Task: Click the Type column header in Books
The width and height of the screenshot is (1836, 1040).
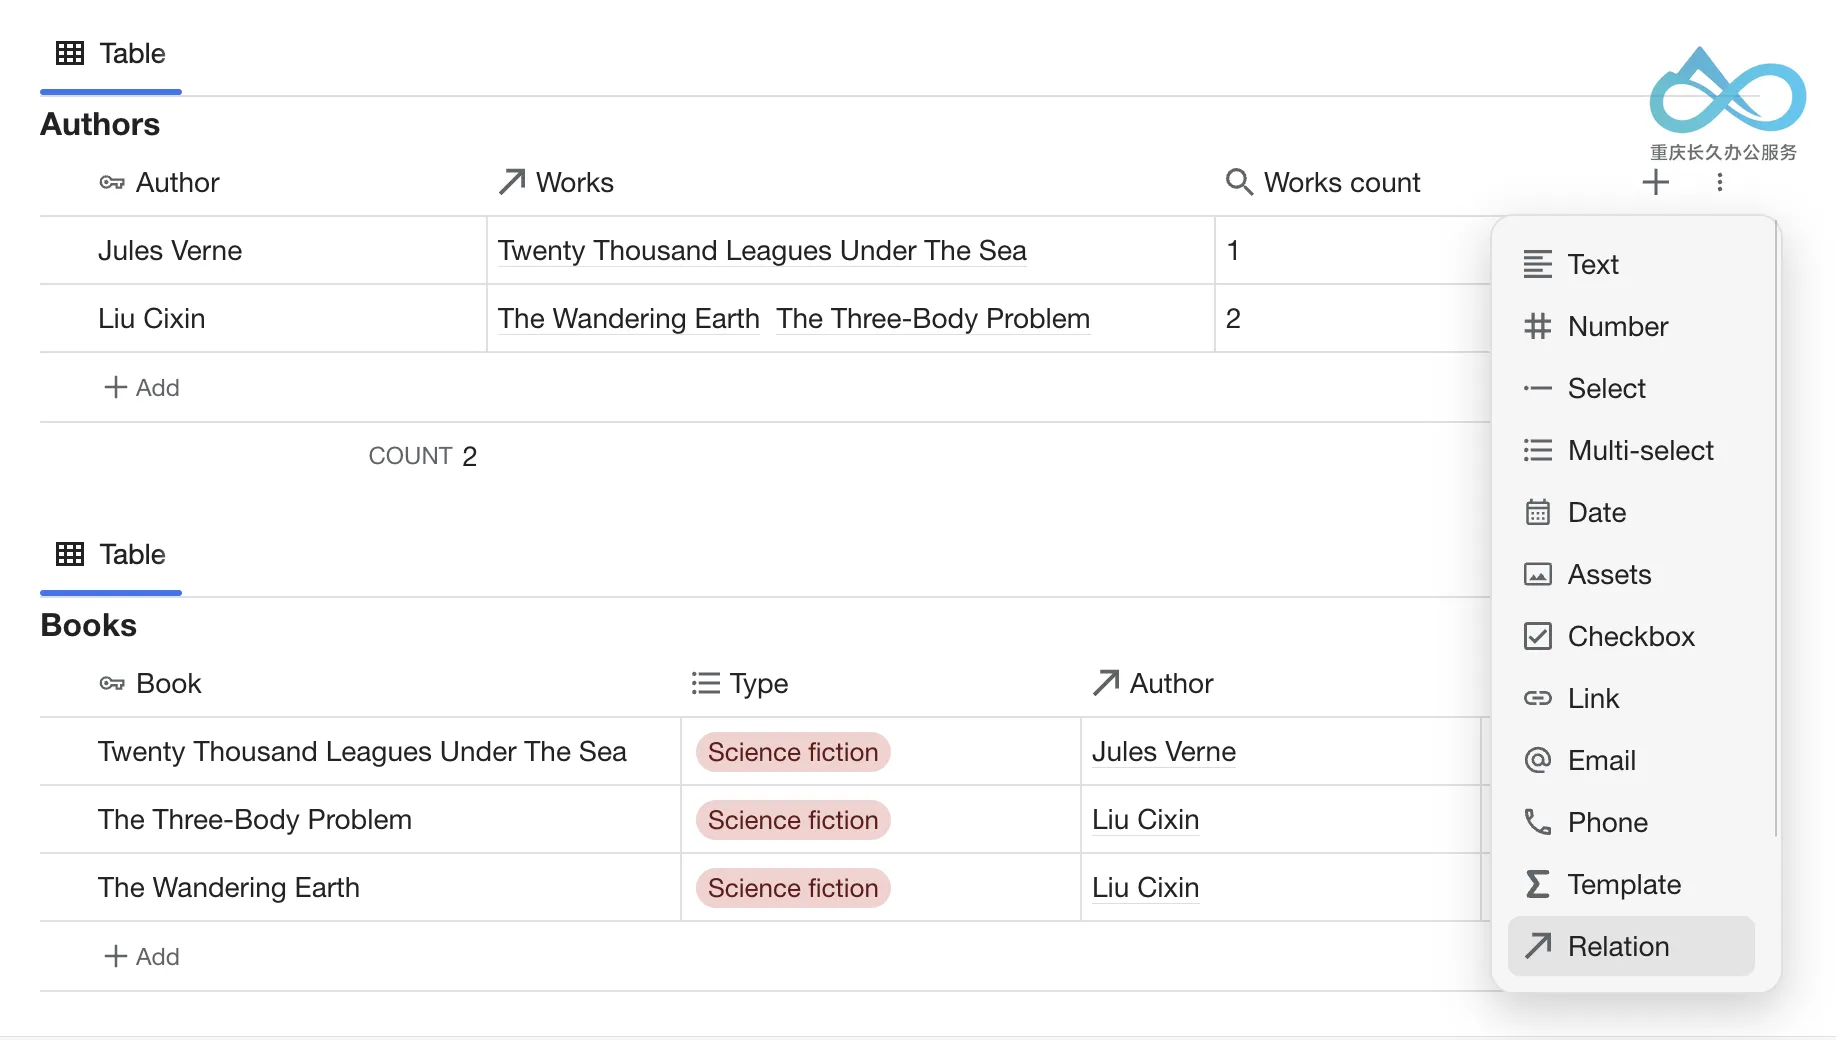Action: click(740, 683)
